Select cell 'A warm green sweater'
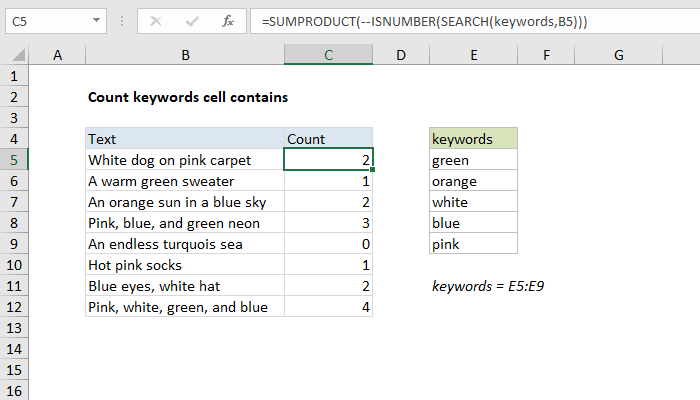Viewport: 700px width, 400px height. [x=185, y=181]
